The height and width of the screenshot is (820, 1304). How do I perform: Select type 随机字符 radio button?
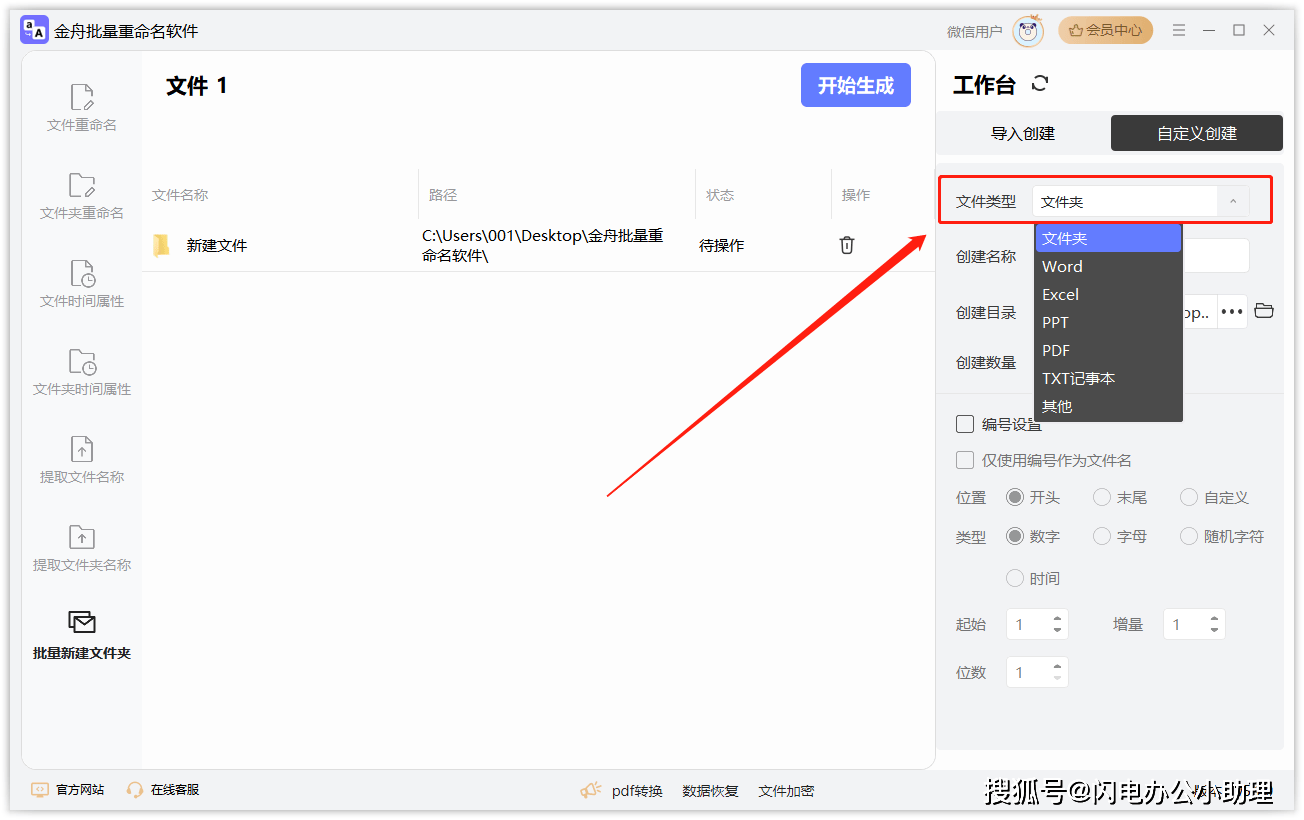pos(1189,536)
